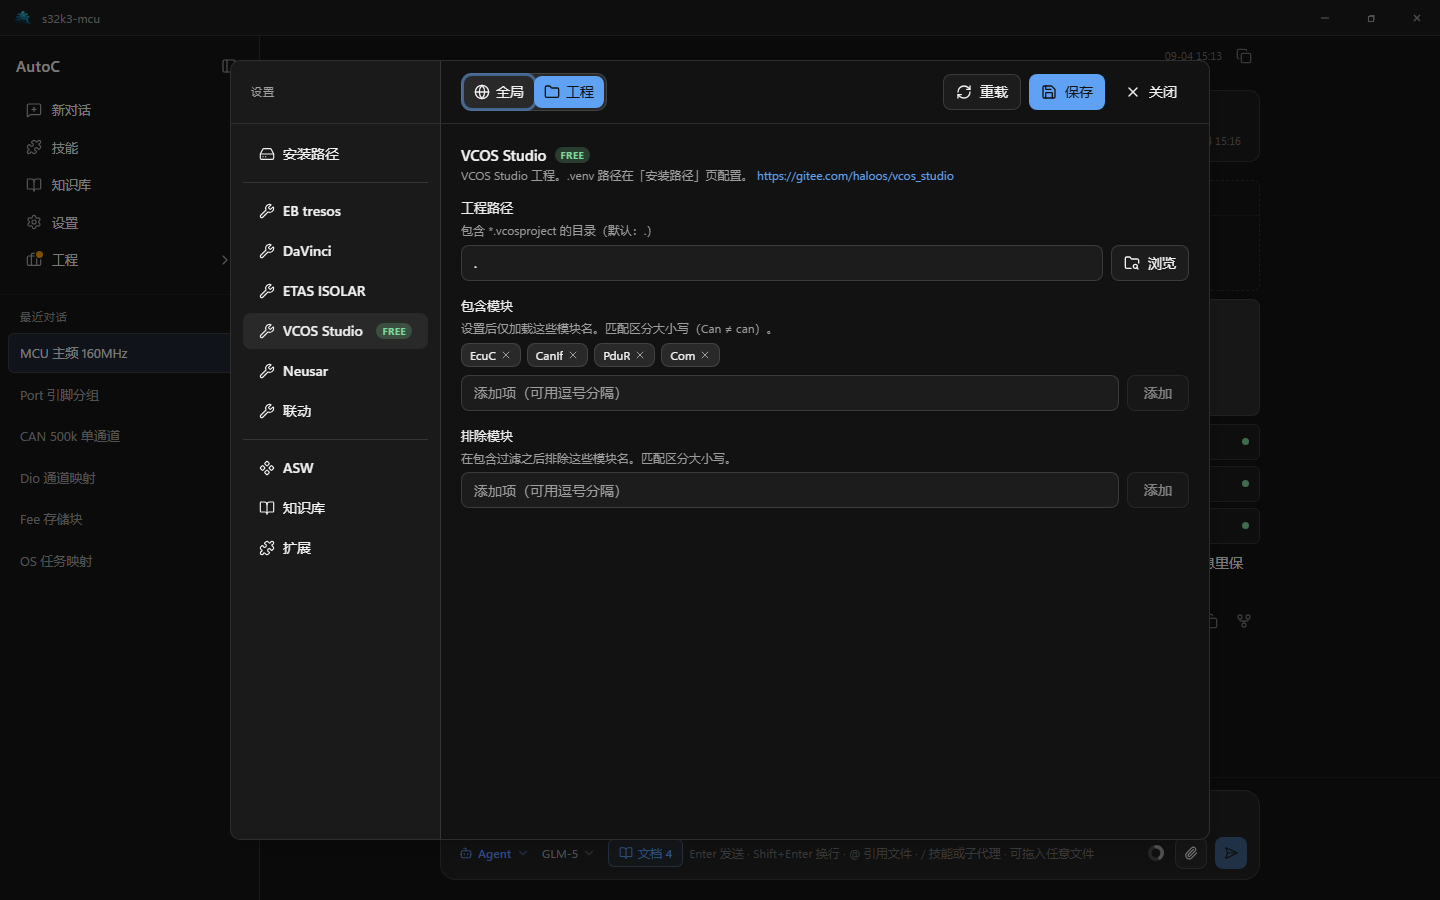Open 知识库 settings section in dialog

pos(335,508)
